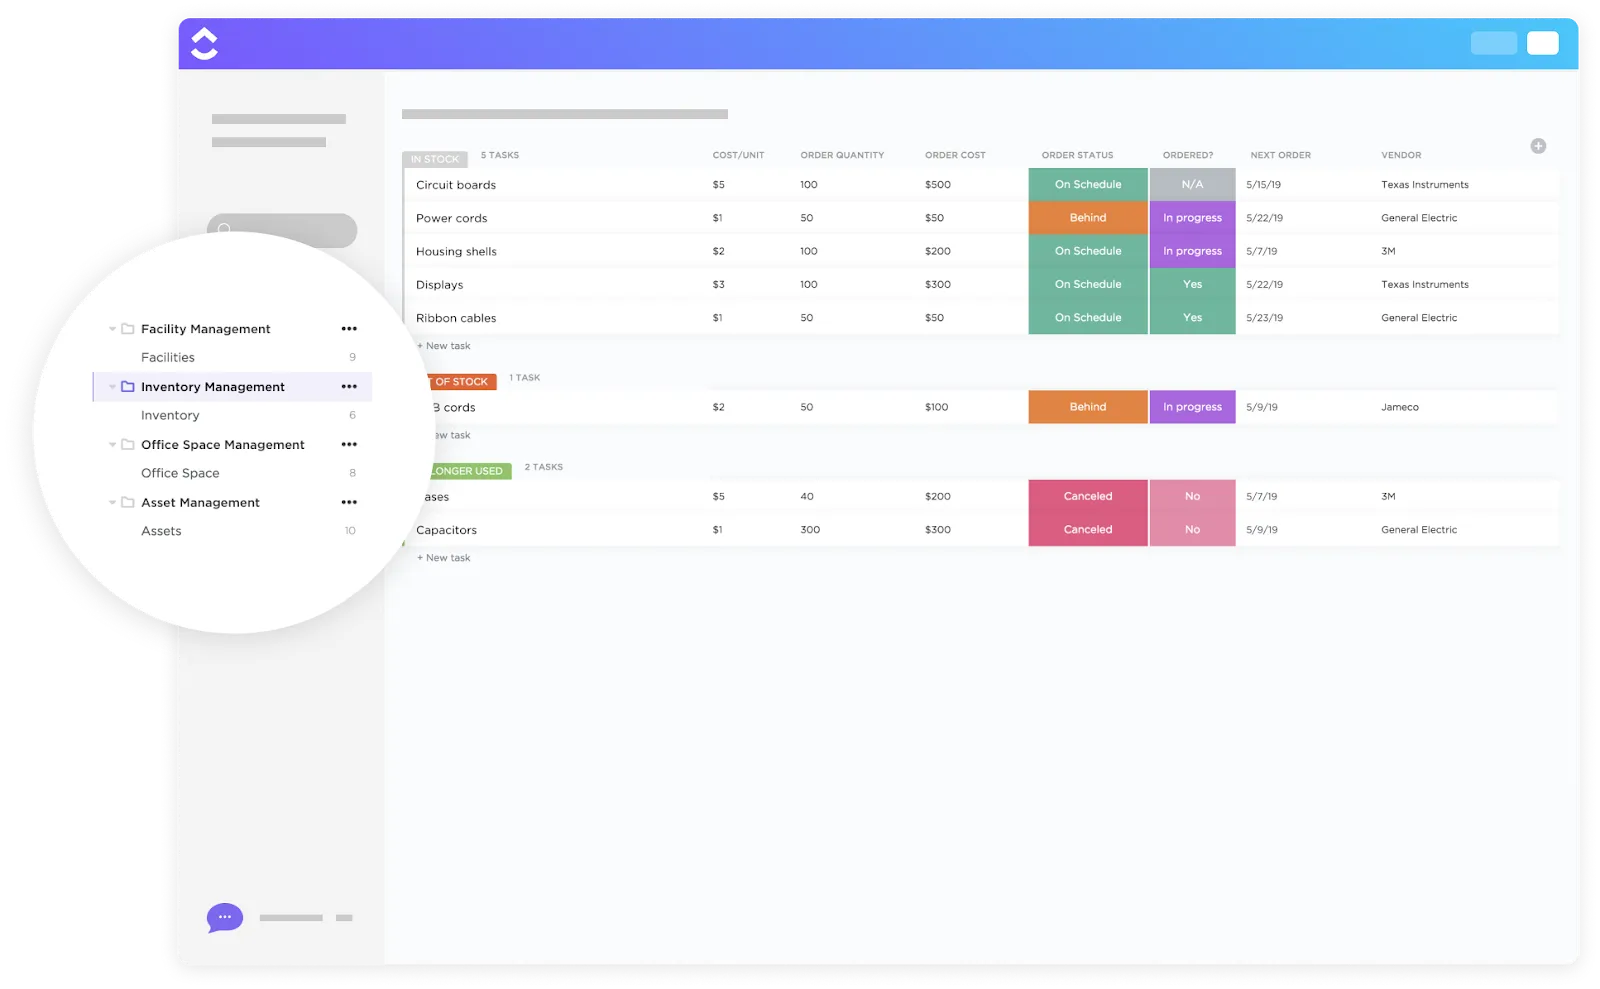Viewport: 1600px width, 989px height.
Task: Change Displays On Schedule status
Action: click(1088, 284)
